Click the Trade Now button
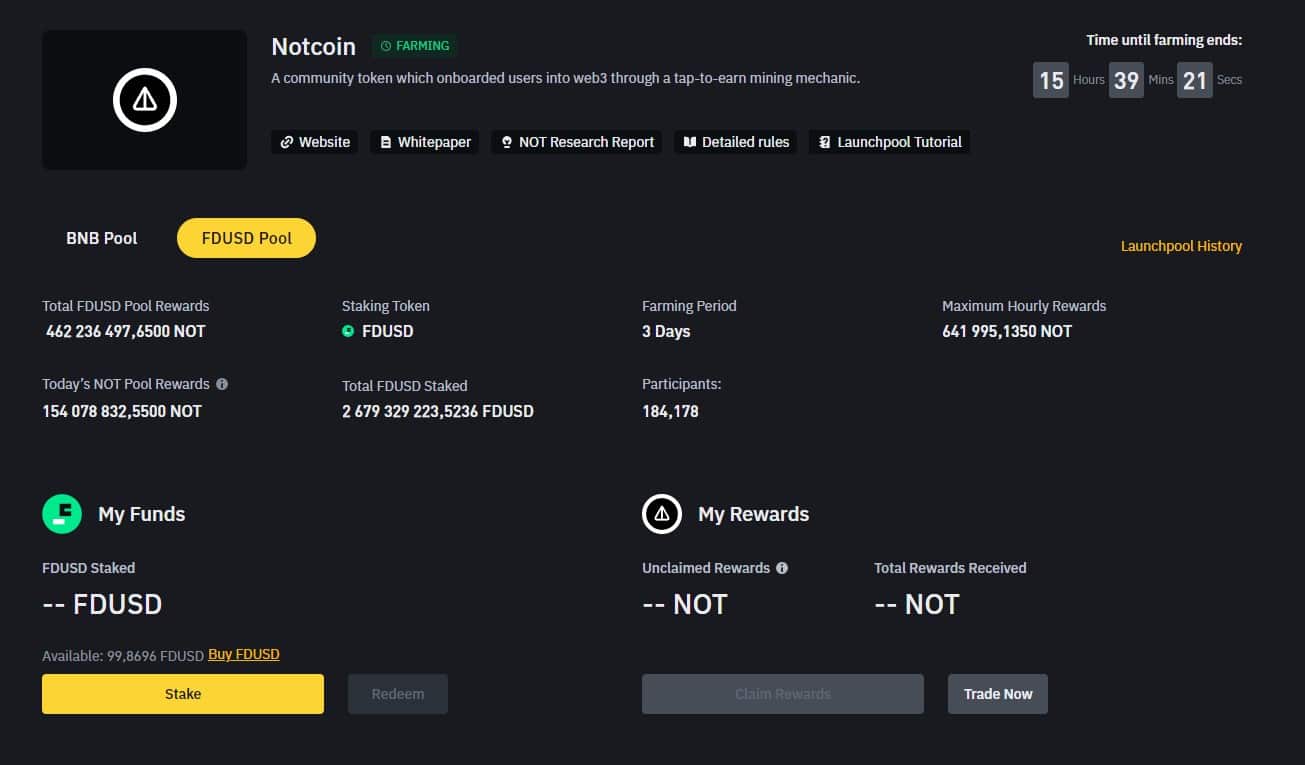Screen dimensions: 1305x765 [998, 694]
